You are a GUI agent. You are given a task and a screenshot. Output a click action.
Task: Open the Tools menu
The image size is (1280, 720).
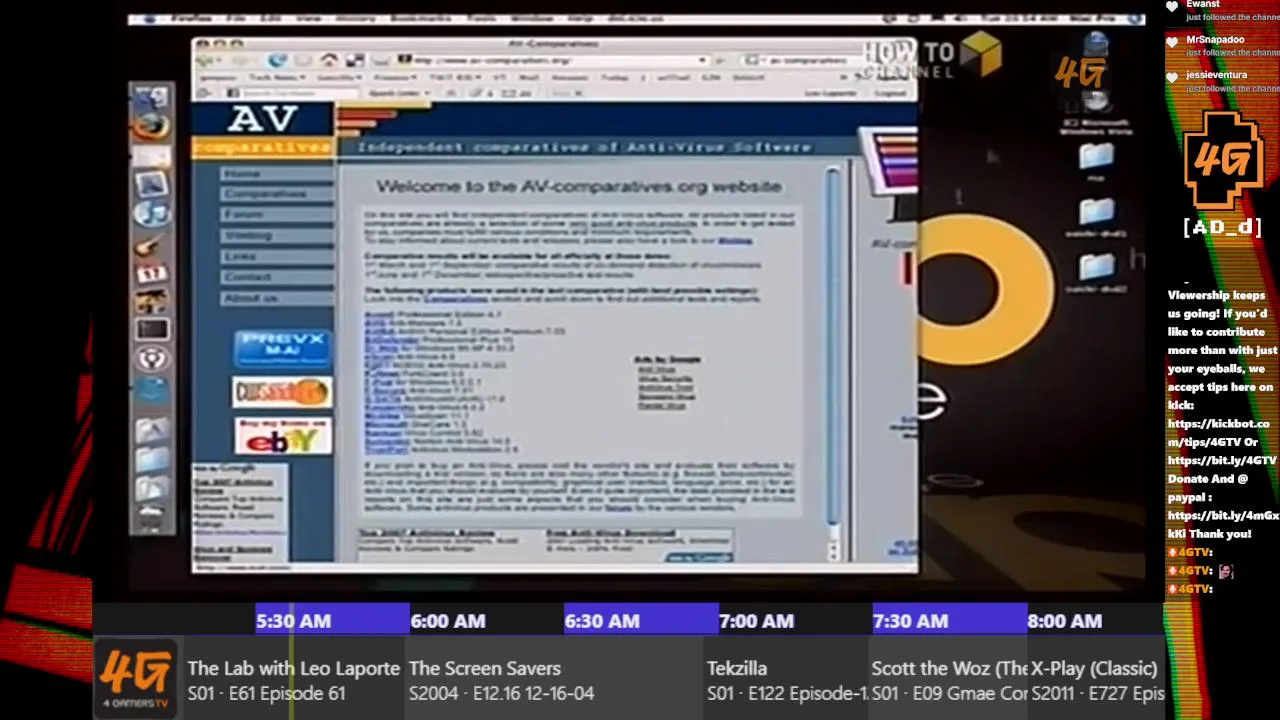coord(482,18)
